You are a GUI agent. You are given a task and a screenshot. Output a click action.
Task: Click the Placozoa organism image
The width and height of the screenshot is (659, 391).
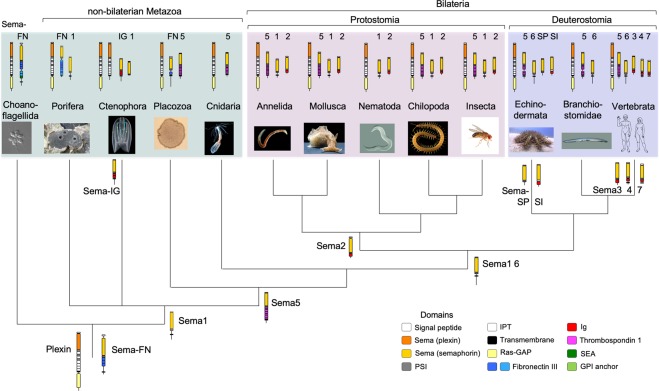171,134
